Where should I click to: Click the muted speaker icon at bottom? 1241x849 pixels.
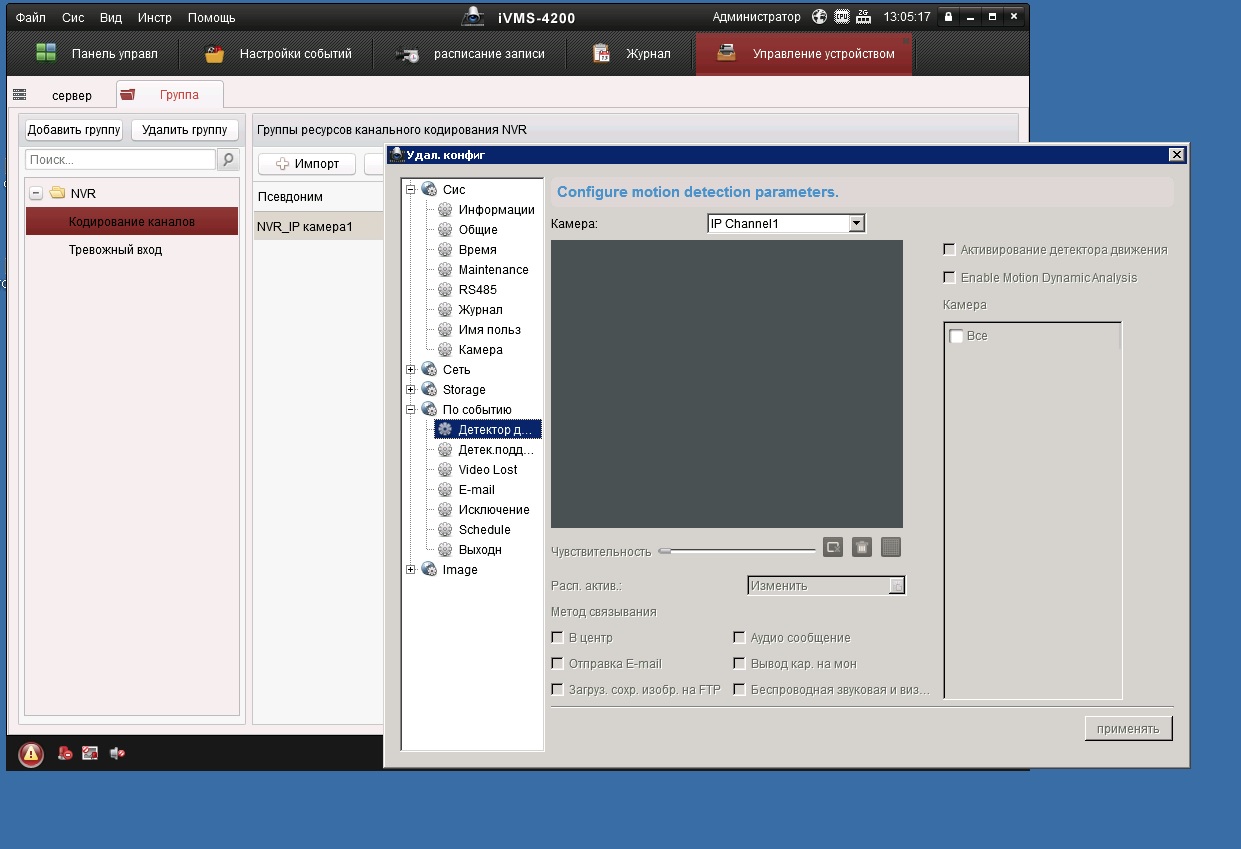117,754
